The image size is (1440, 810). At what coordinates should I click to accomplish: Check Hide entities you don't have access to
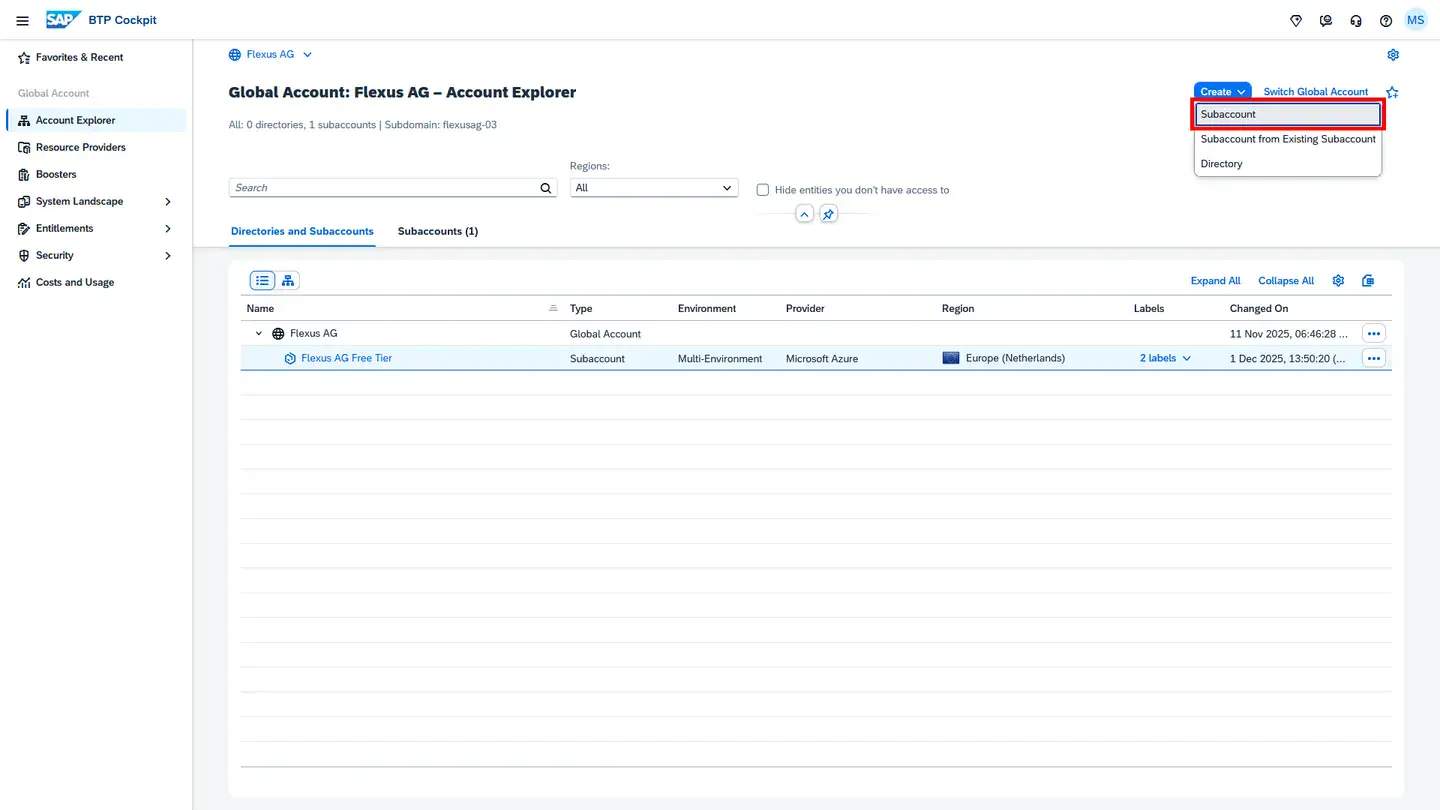[x=763, y=190]
